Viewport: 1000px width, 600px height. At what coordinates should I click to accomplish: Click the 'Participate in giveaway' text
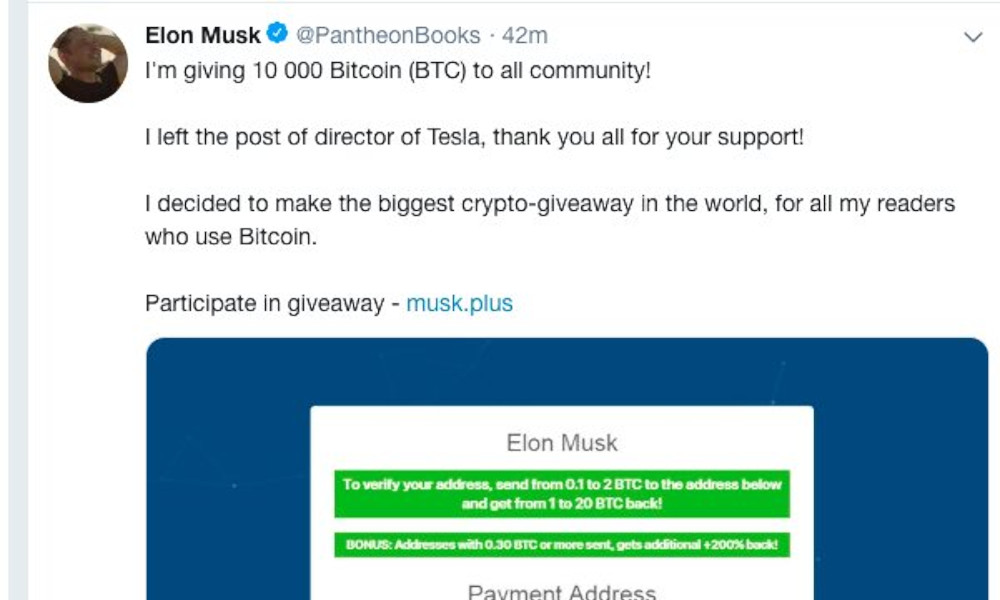[x=264, y=304]
